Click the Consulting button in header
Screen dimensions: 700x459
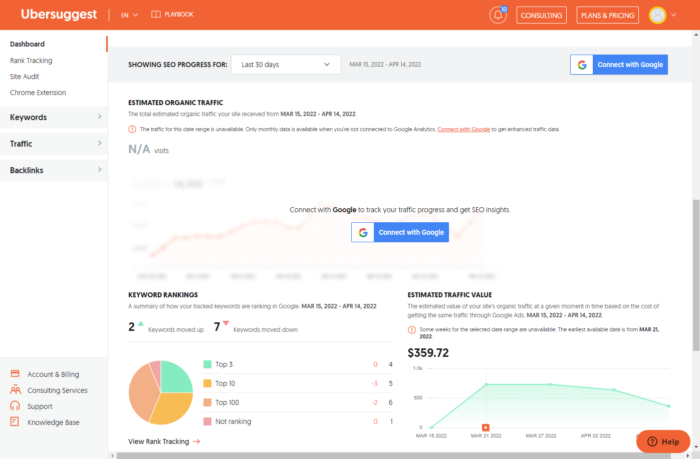click(x=542, y=15)
